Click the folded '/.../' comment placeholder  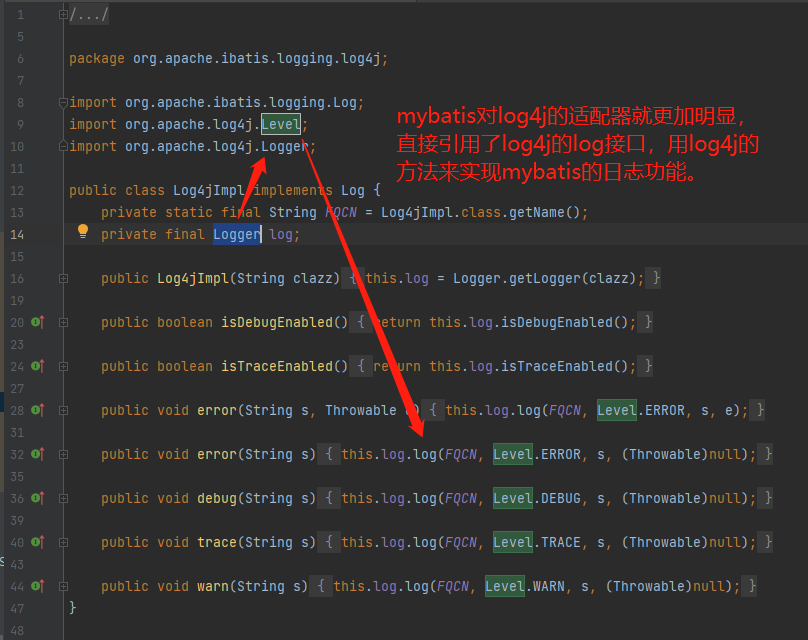pyautogui.click(x=89, y=15)
